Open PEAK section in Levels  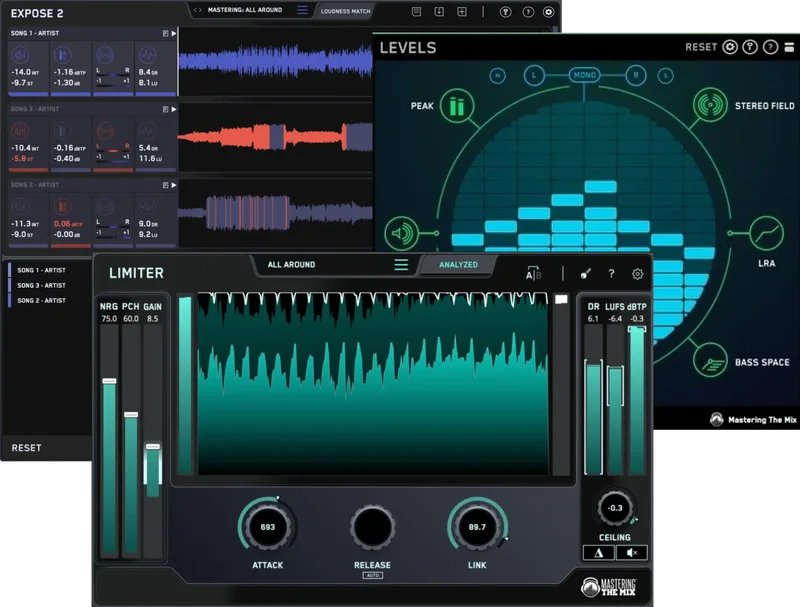click(457, 106)
